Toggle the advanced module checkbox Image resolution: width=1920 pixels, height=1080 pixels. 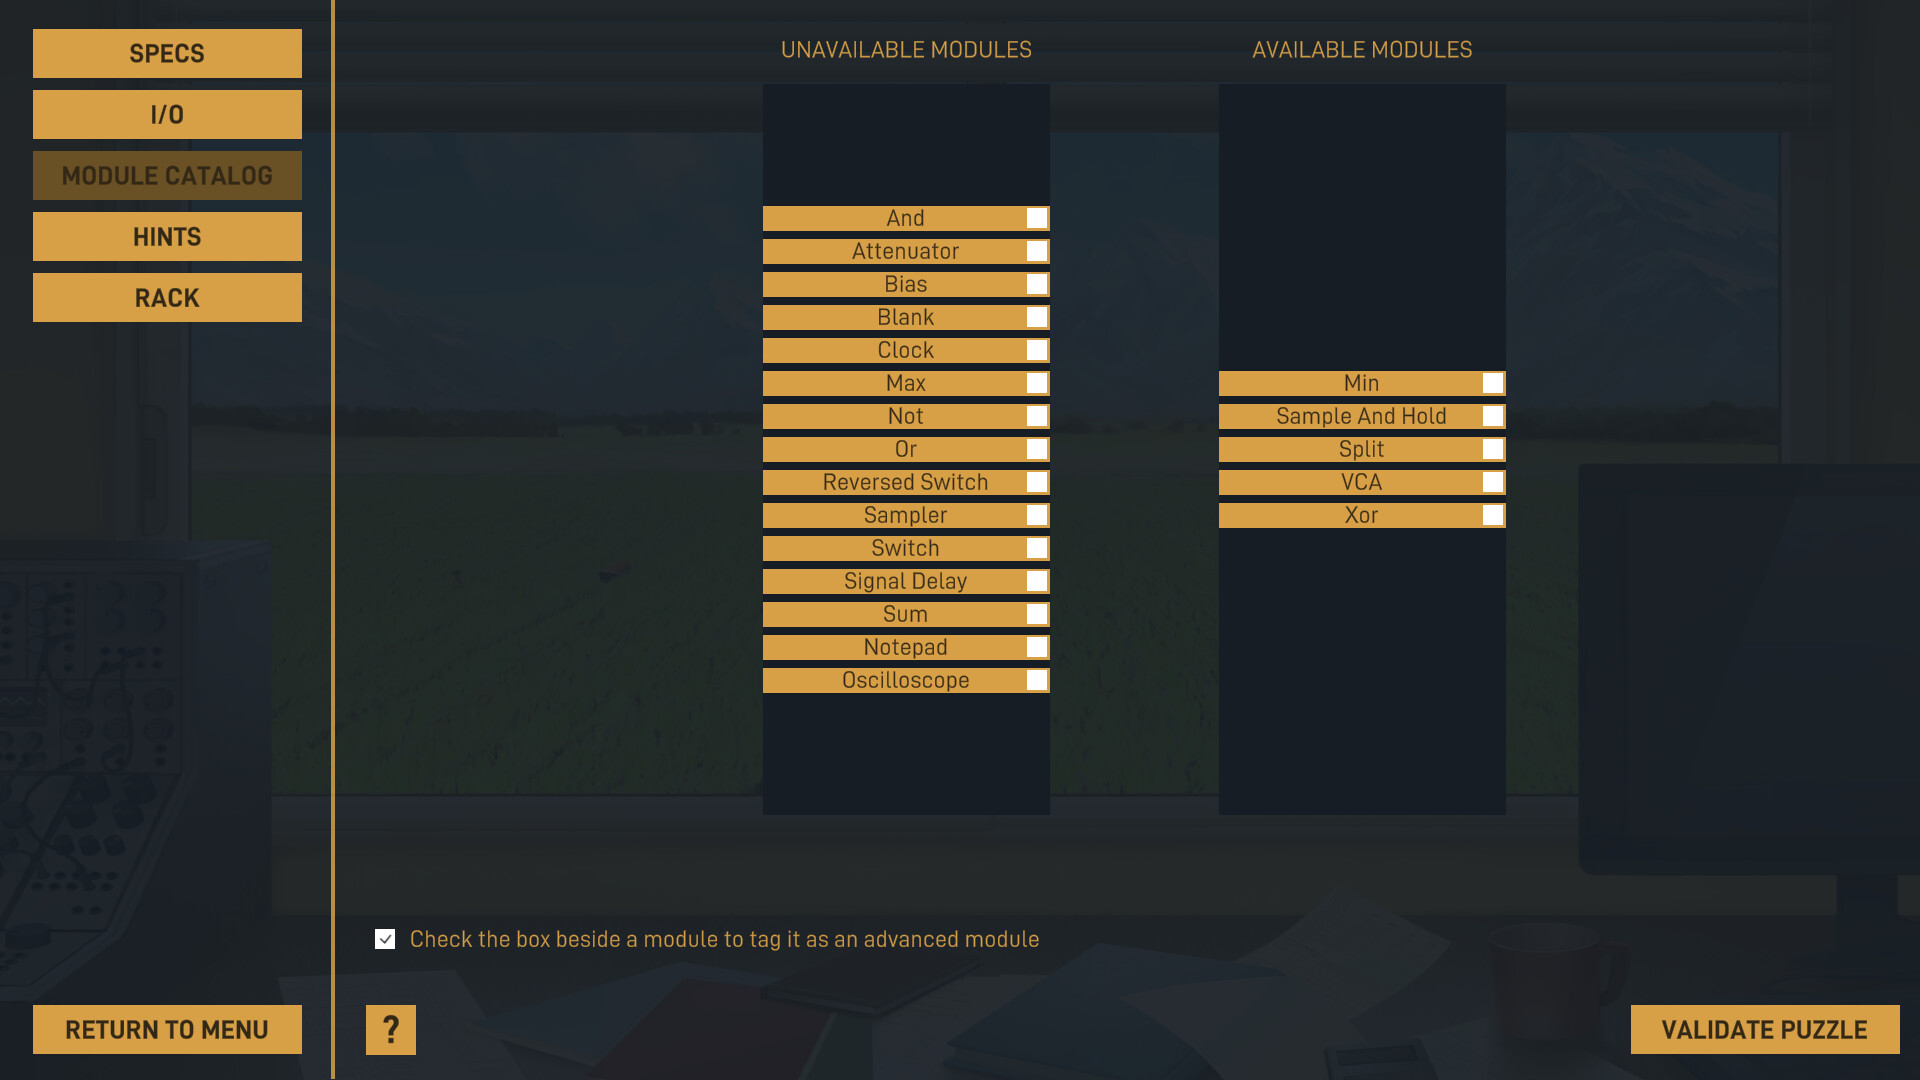pyautogui.click(x=384, y=939)
